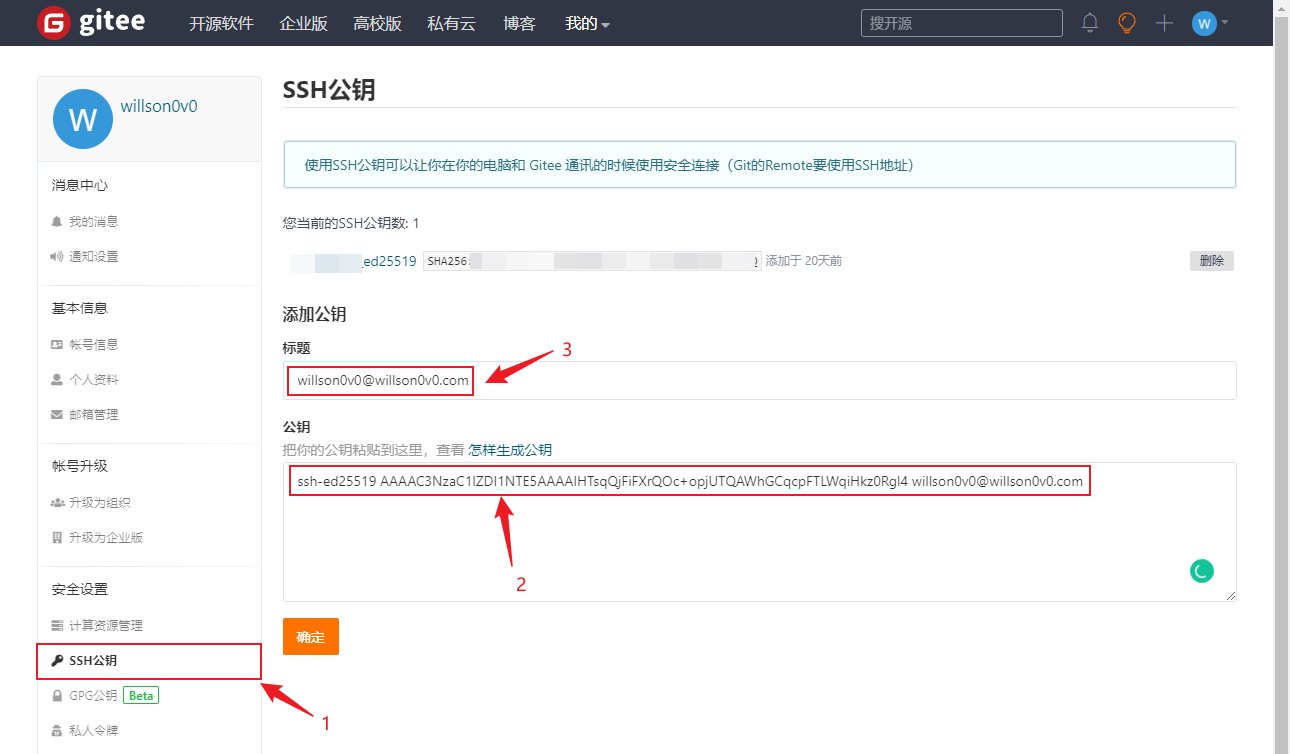Viewport: 1290px width, 754px height.
Task: Open GPG公钥 Beta page
Action: click(93, 695)
